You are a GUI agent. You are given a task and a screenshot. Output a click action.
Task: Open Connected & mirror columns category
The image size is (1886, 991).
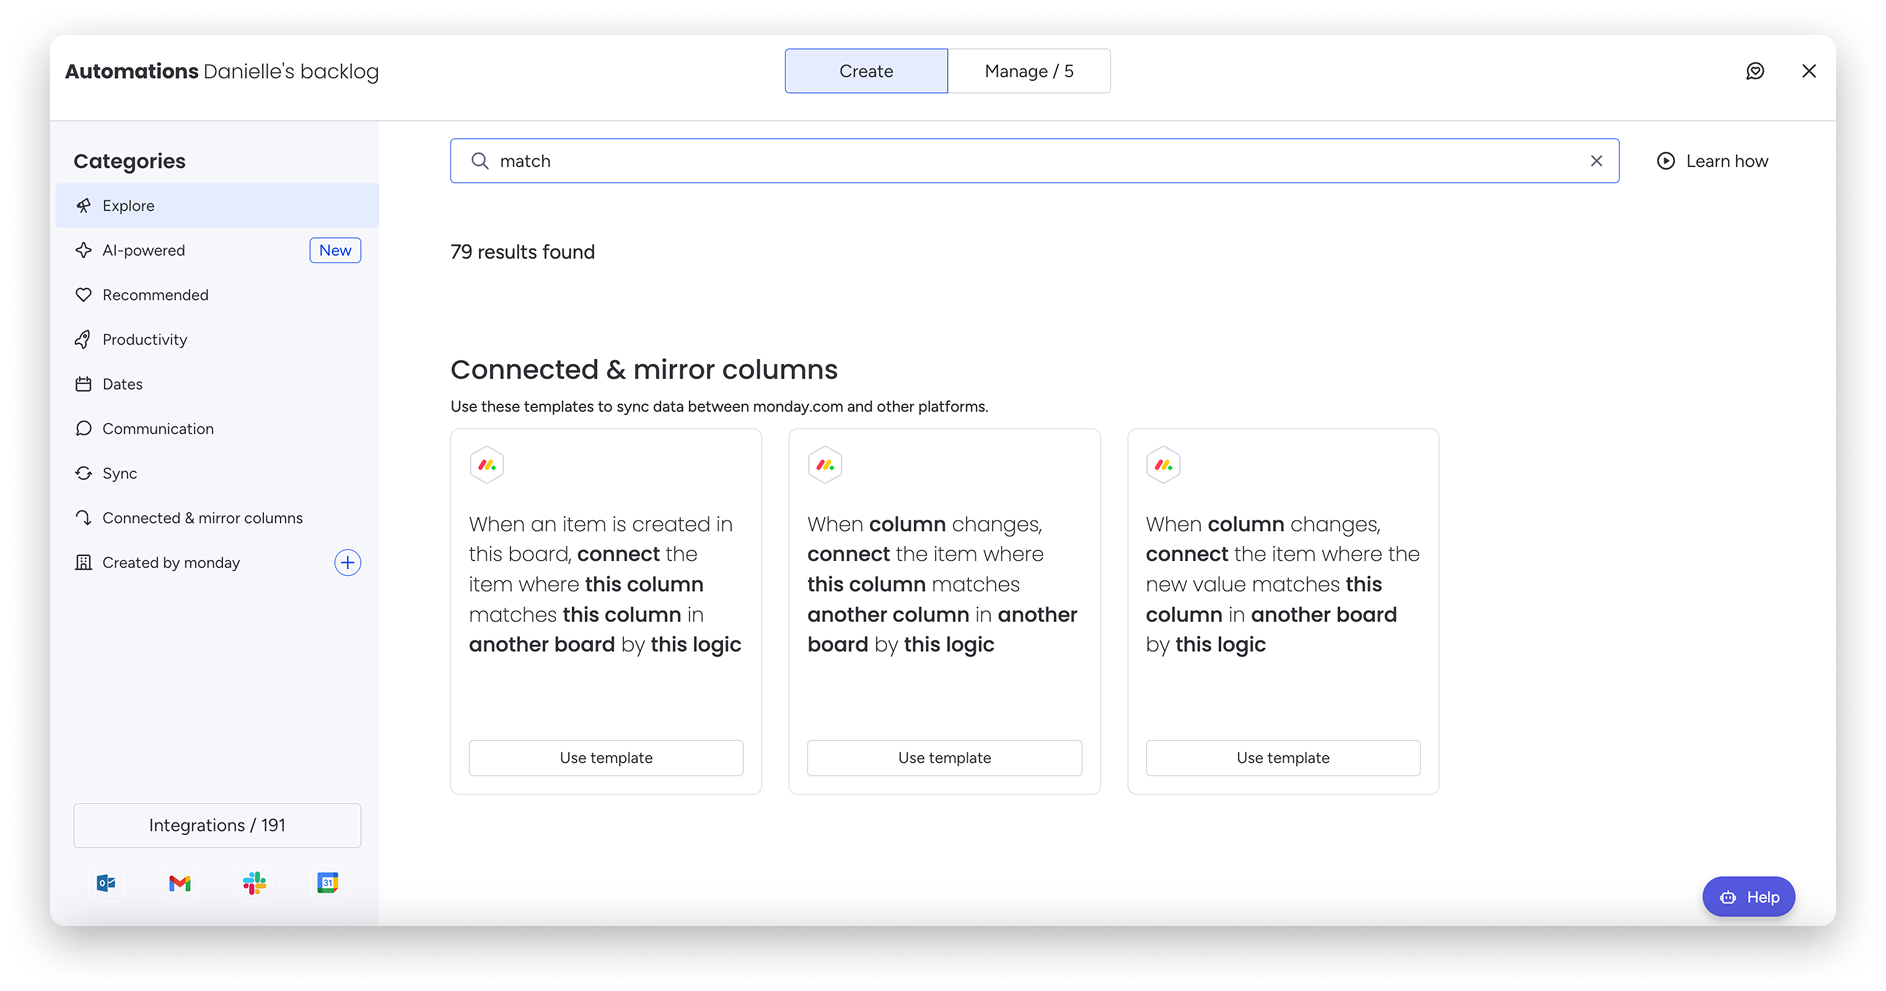click(218, 518)
